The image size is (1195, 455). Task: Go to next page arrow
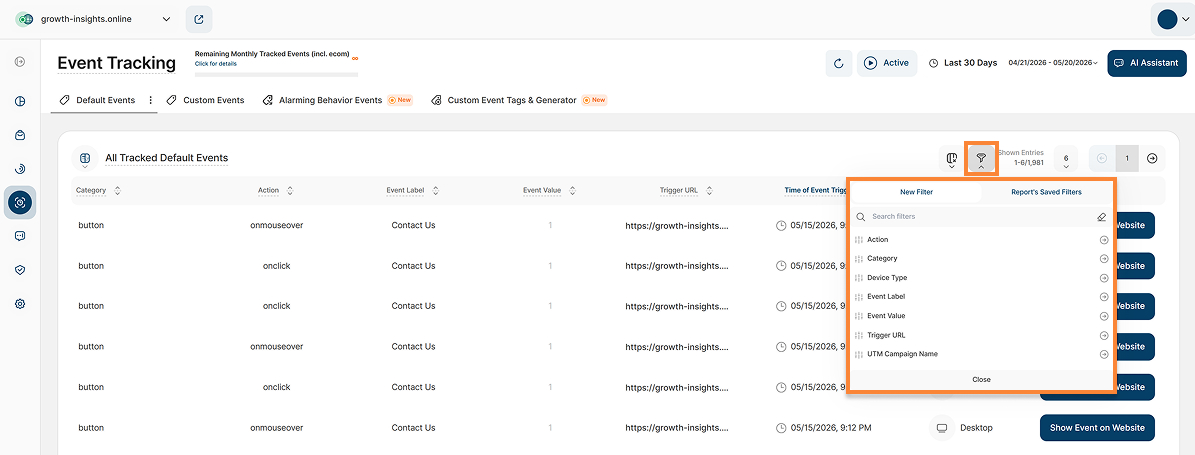1152,159
